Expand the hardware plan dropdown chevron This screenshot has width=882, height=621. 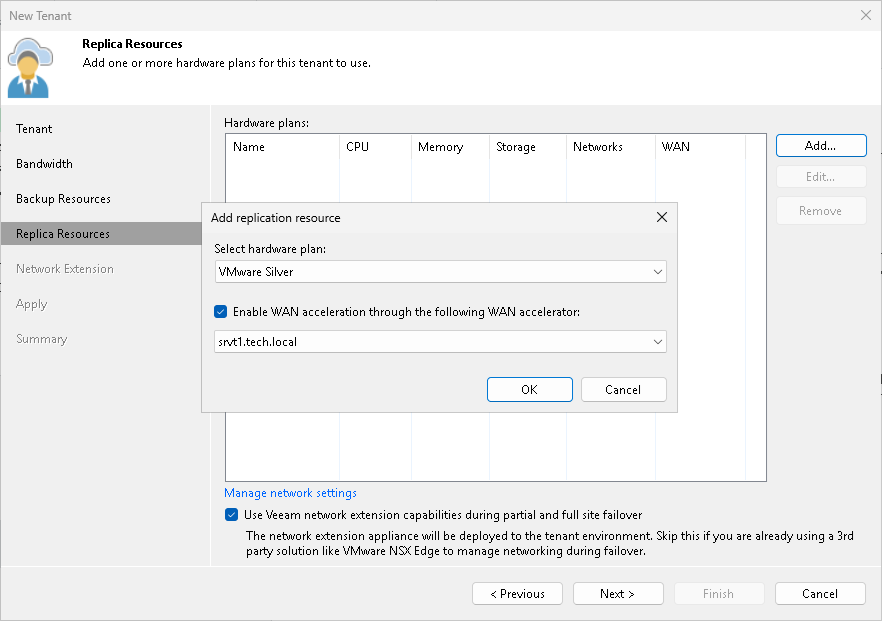[658, 271]
